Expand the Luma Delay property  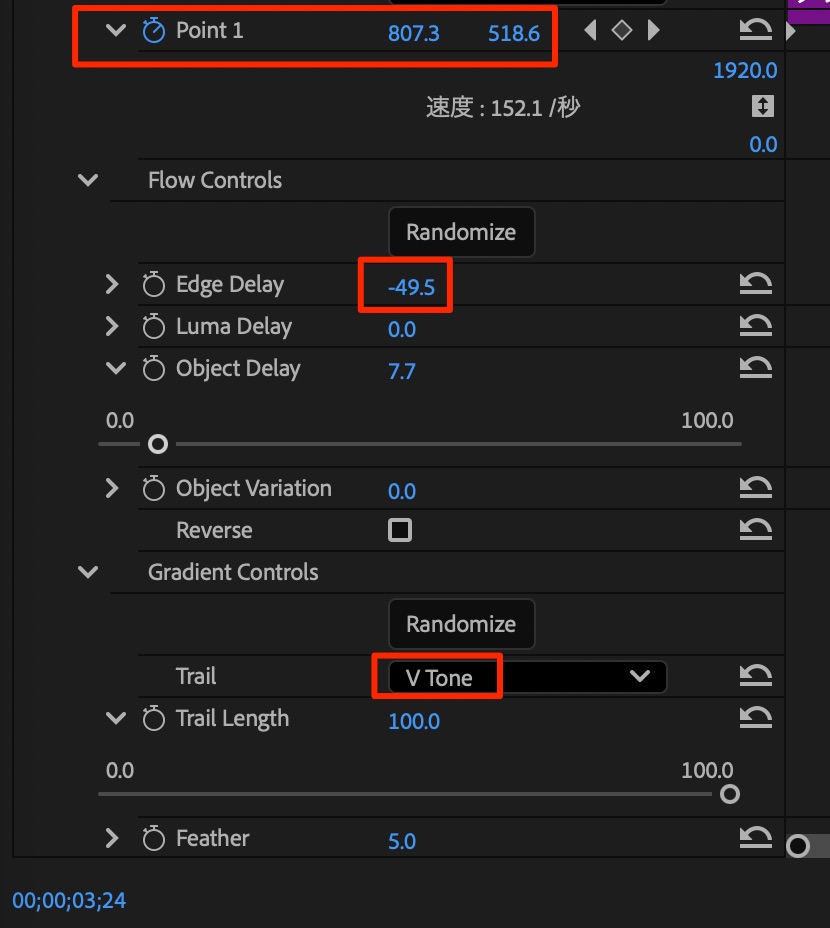(112, 327)
